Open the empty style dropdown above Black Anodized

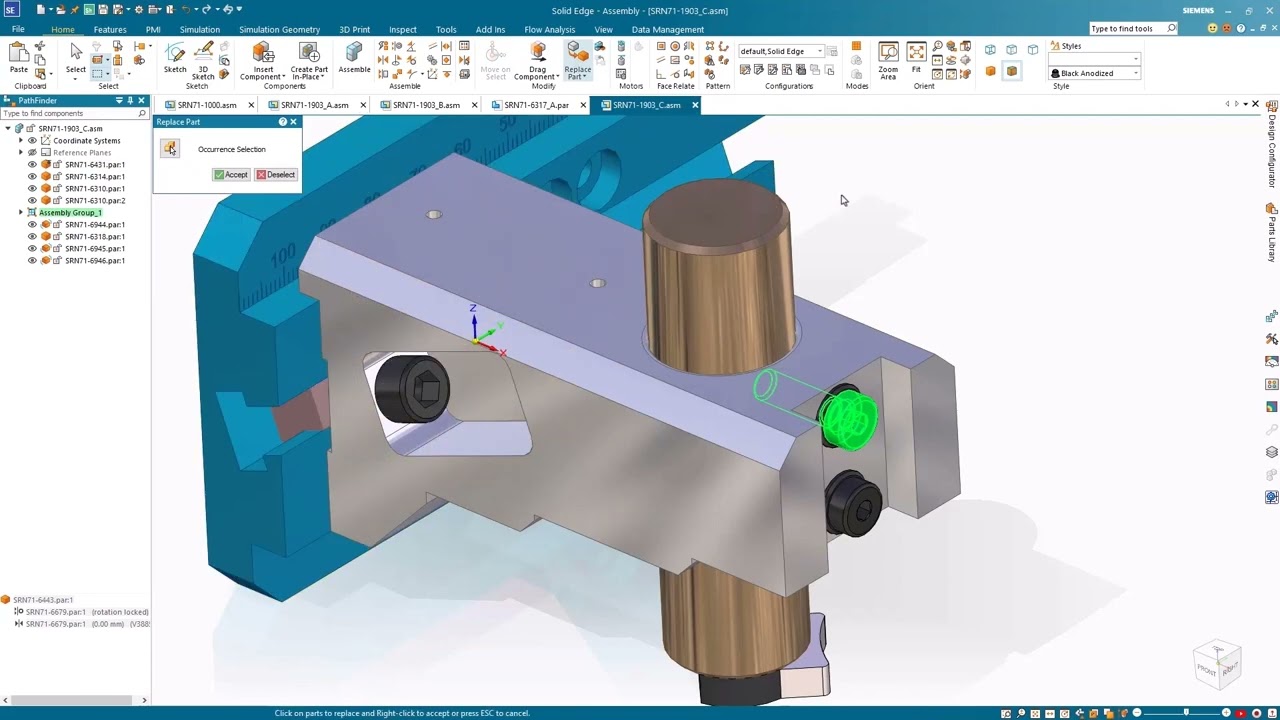(1136, 59)
